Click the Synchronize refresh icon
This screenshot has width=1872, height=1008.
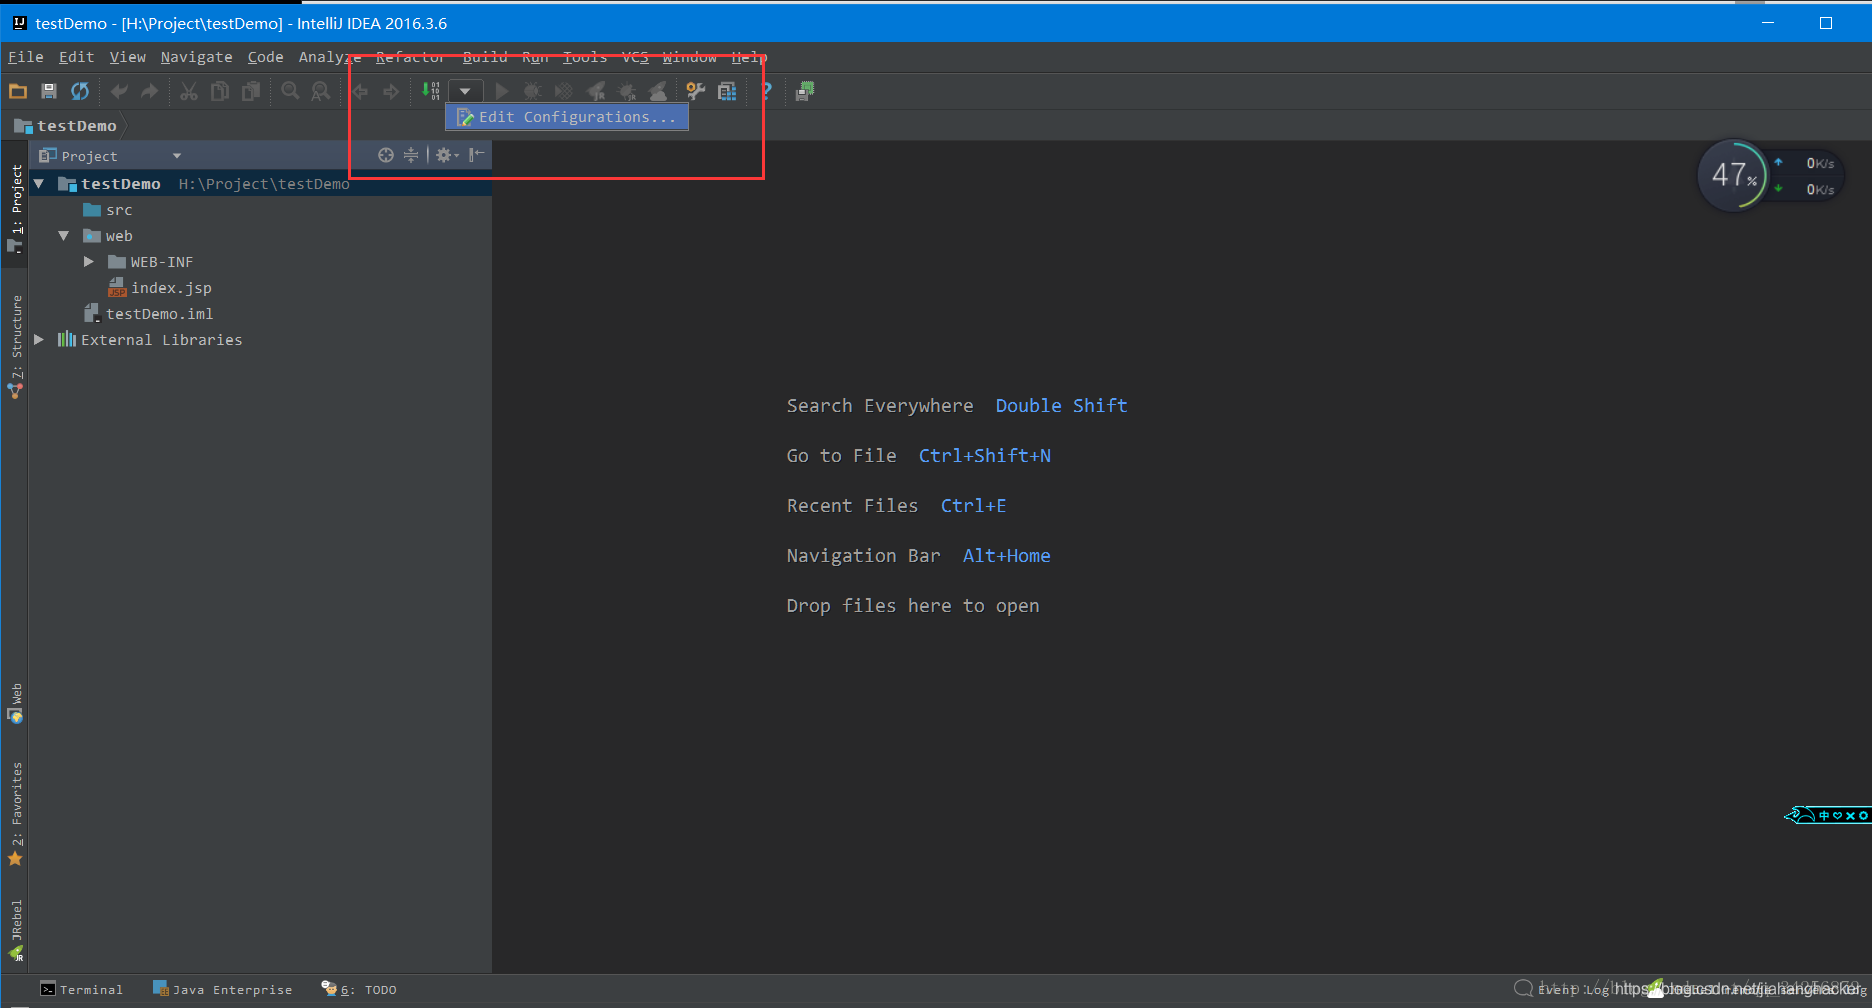(x=80, y=91)
